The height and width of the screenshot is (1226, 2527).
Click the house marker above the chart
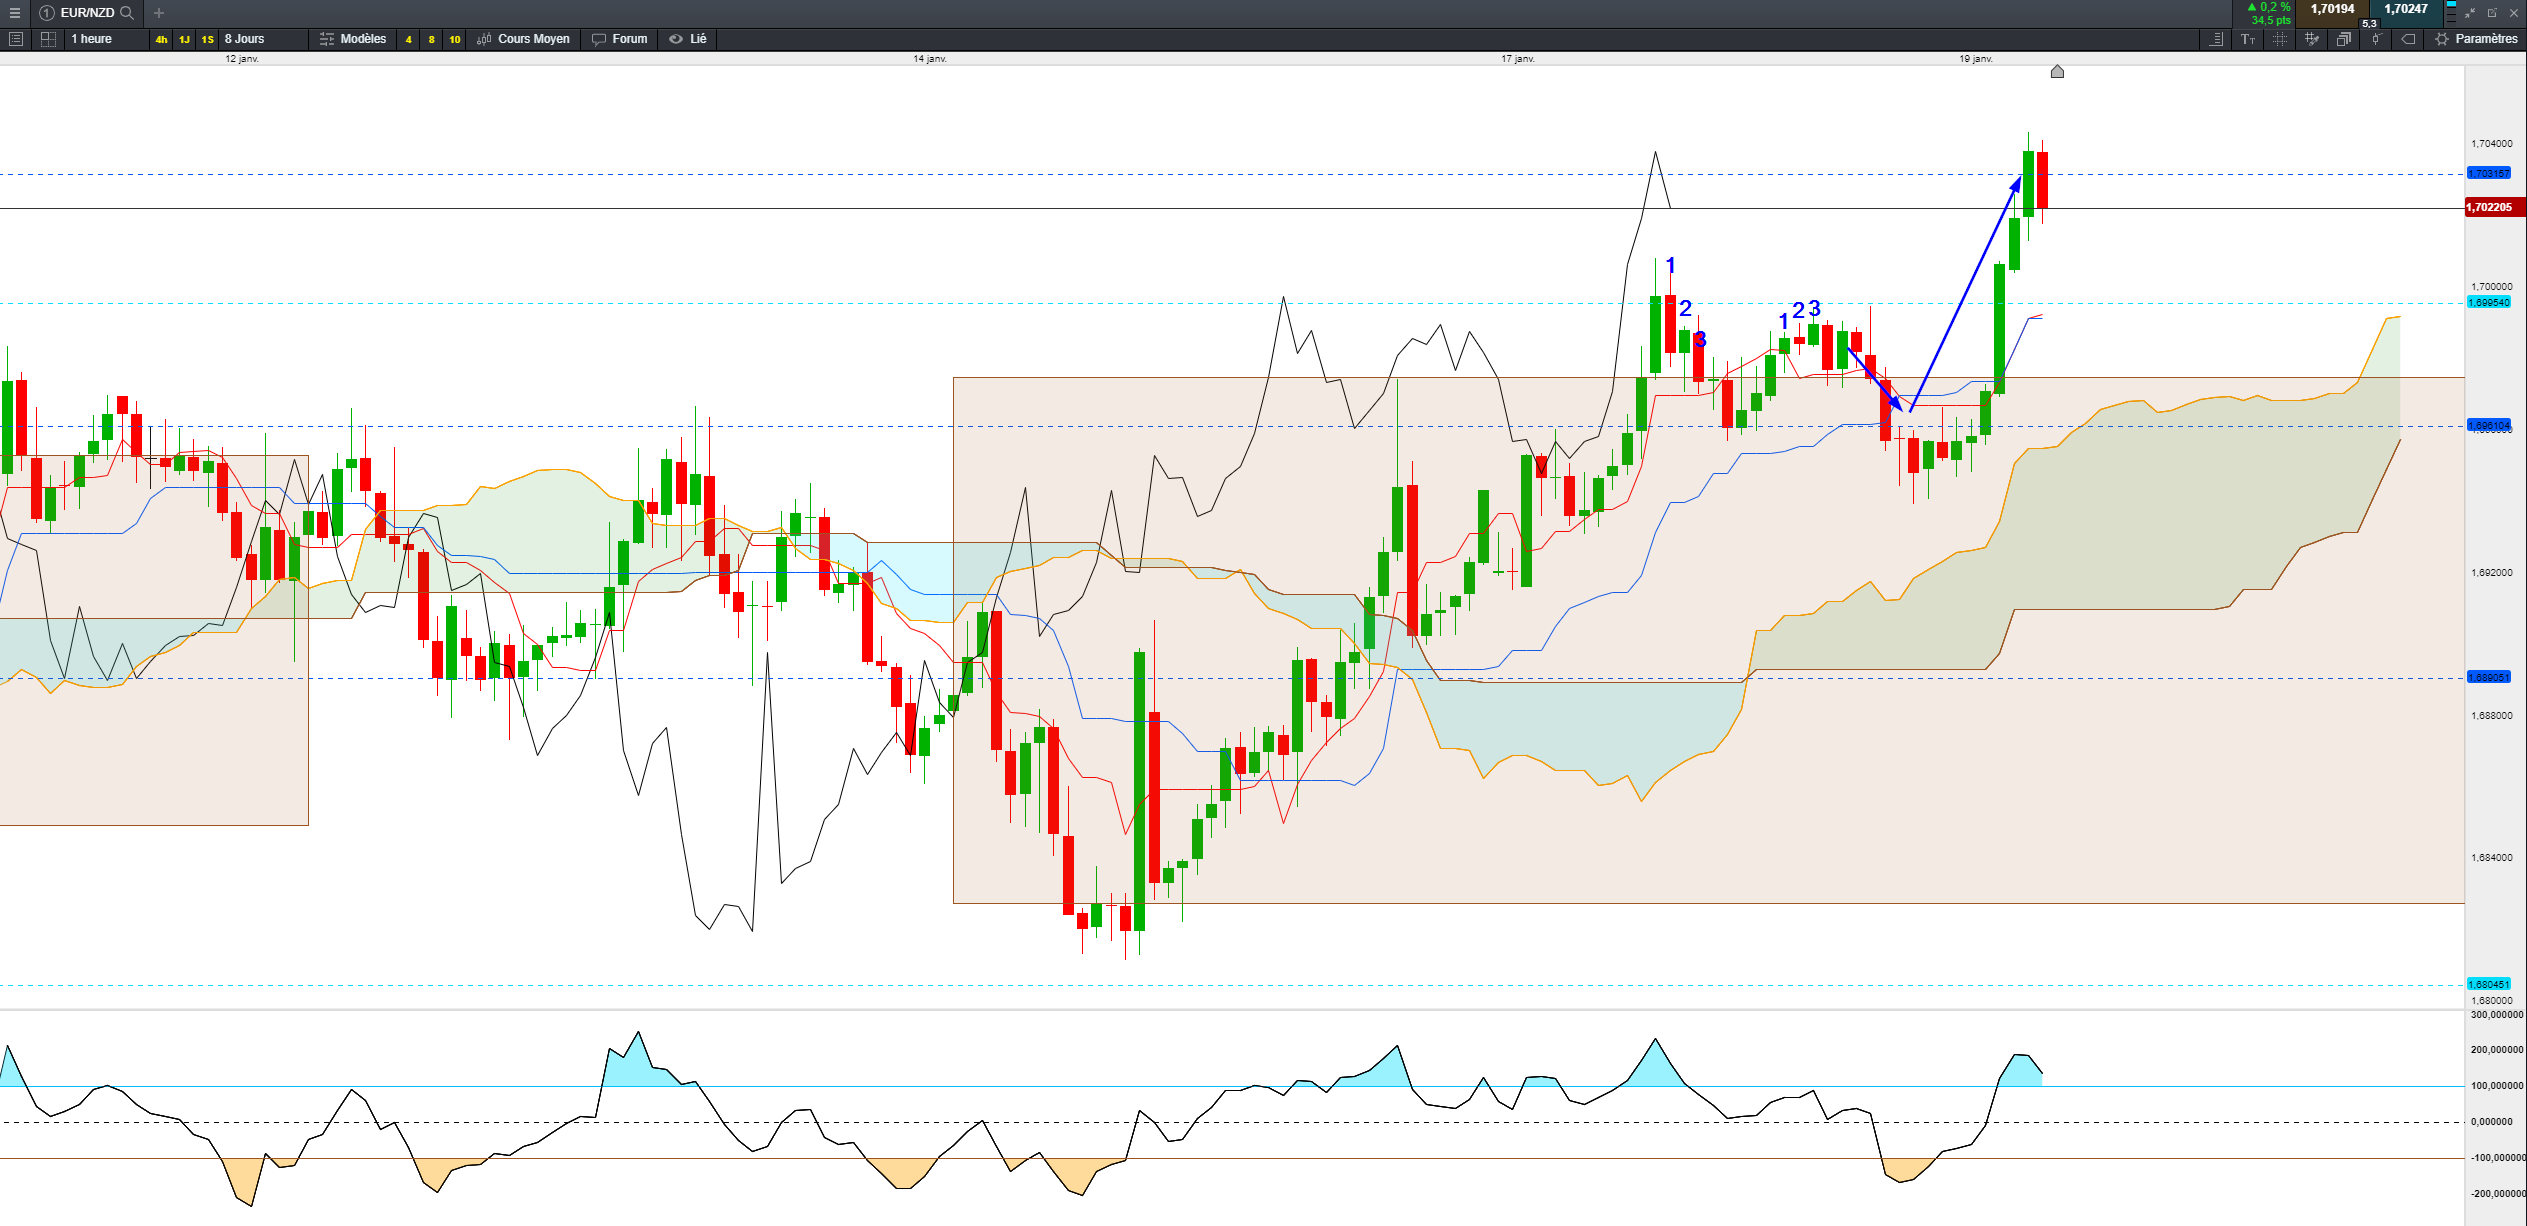click(2057, 72)
